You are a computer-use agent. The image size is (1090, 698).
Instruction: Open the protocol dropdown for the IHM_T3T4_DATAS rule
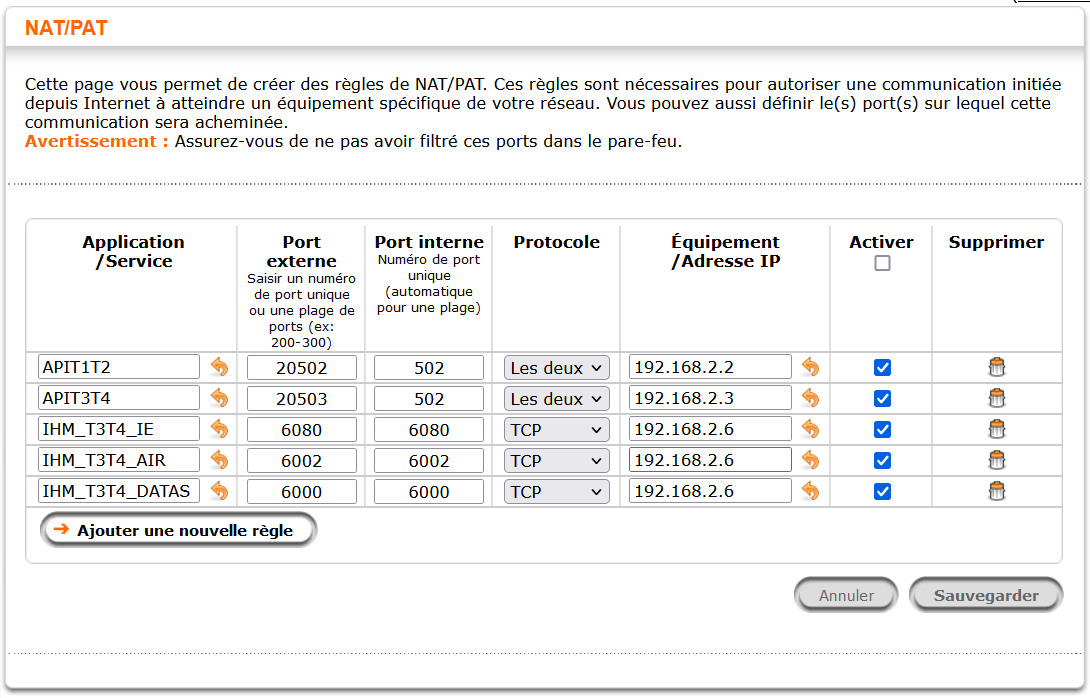(x=556, y=492)
